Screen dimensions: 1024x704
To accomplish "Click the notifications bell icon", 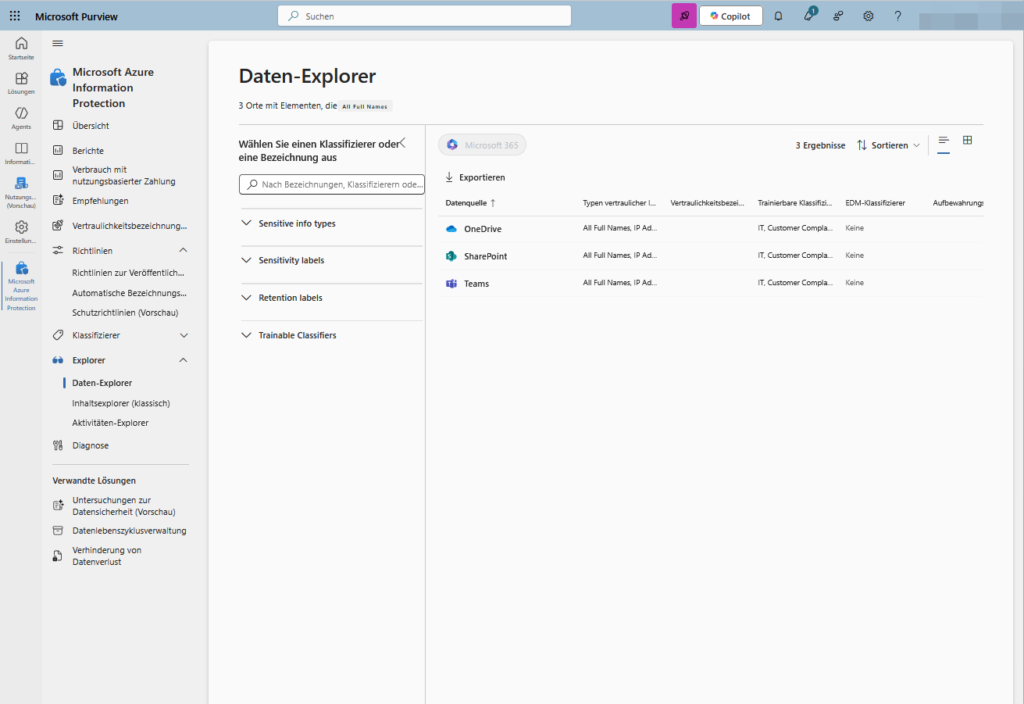I will point(778,16).
